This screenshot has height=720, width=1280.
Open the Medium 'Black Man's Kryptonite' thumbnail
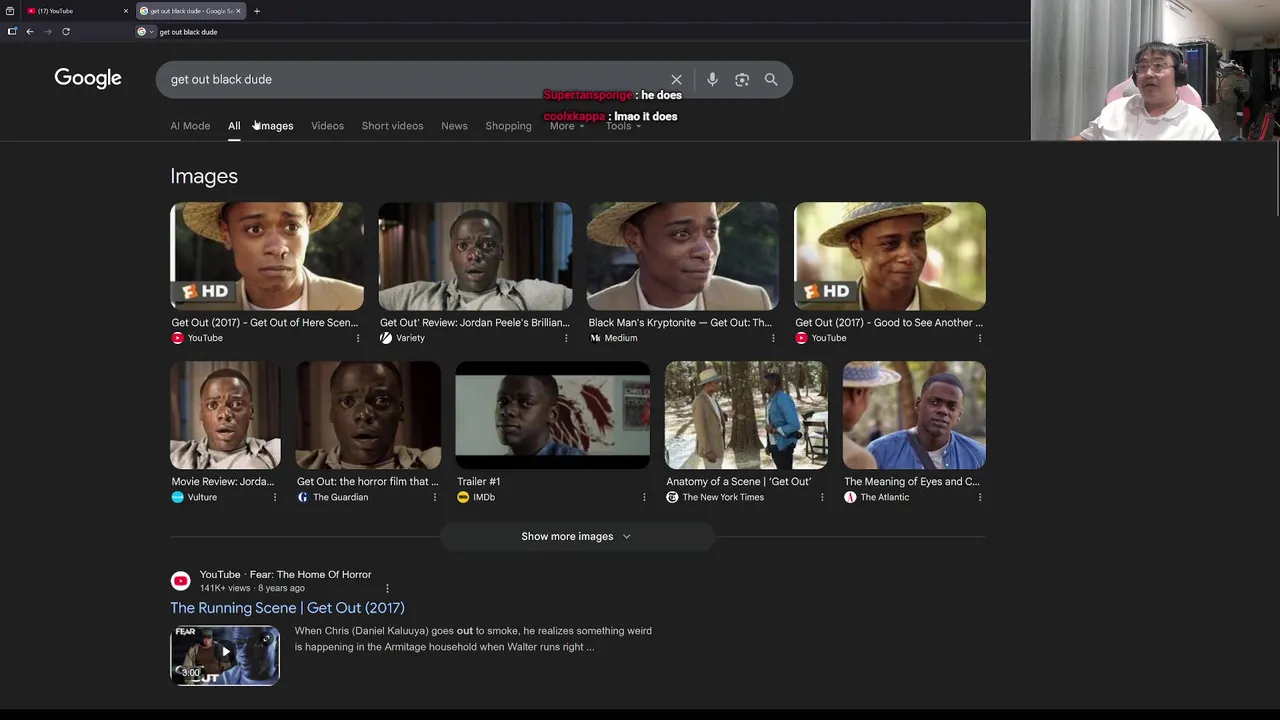pos(683,256)
